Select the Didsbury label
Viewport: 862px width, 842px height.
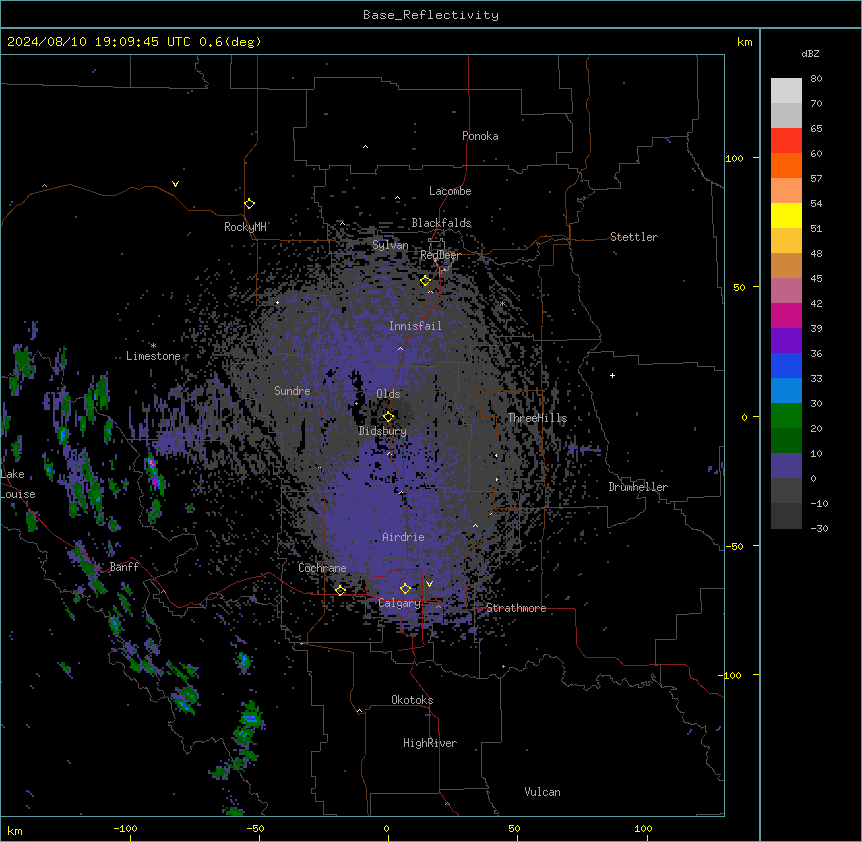tap(383, 431)
